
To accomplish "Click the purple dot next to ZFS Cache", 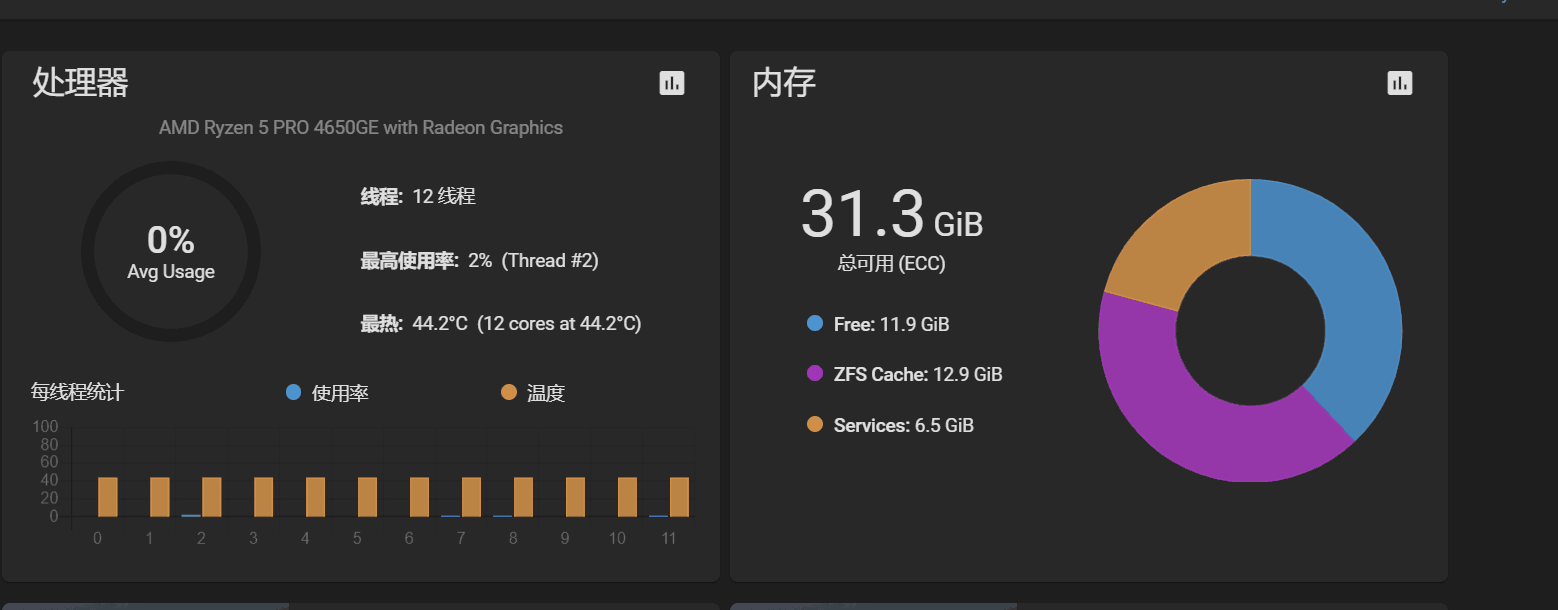I will (813, 373).
